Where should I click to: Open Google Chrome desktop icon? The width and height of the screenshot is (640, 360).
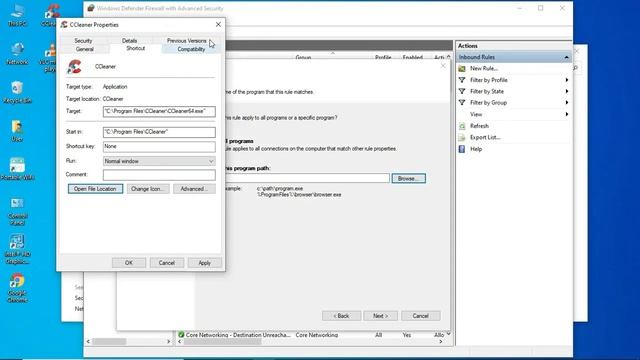[17, 288]
